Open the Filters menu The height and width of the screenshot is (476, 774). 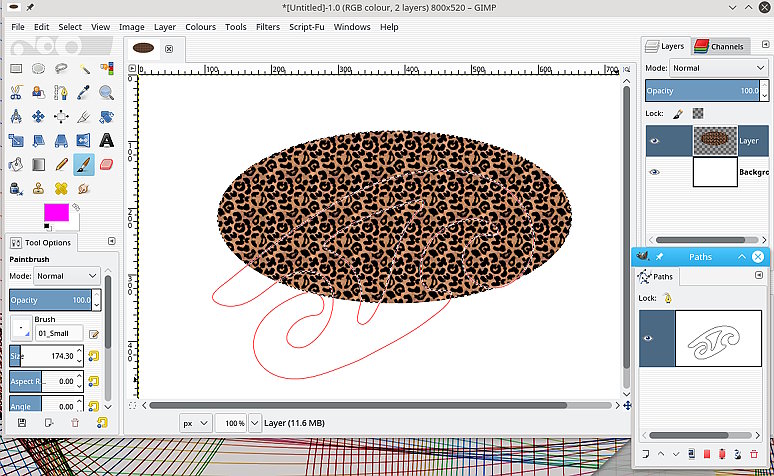point(267,27)
